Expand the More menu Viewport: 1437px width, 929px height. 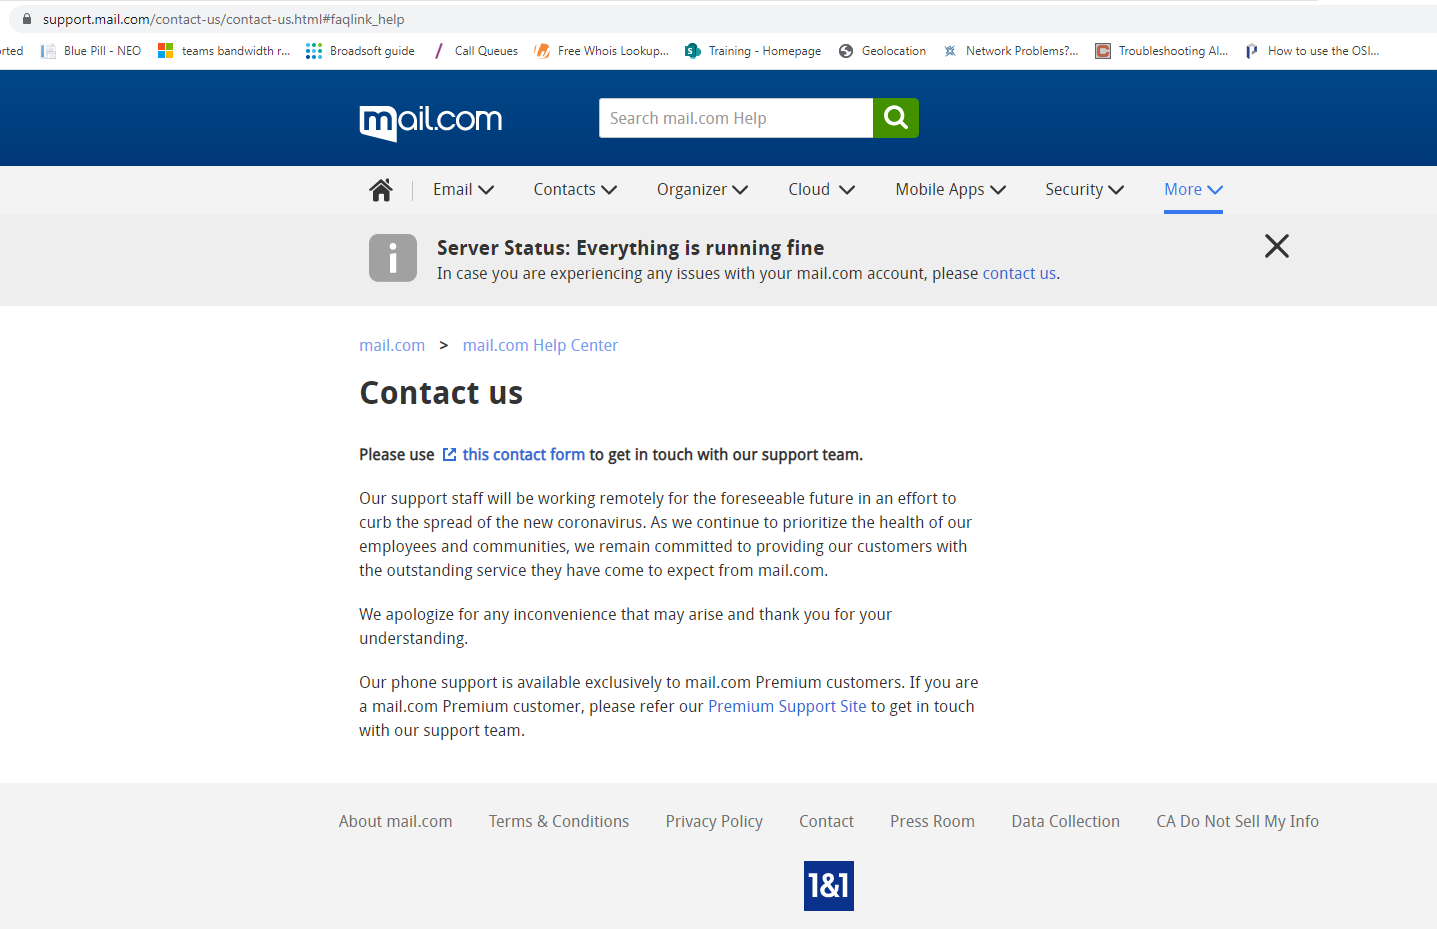1193,190
